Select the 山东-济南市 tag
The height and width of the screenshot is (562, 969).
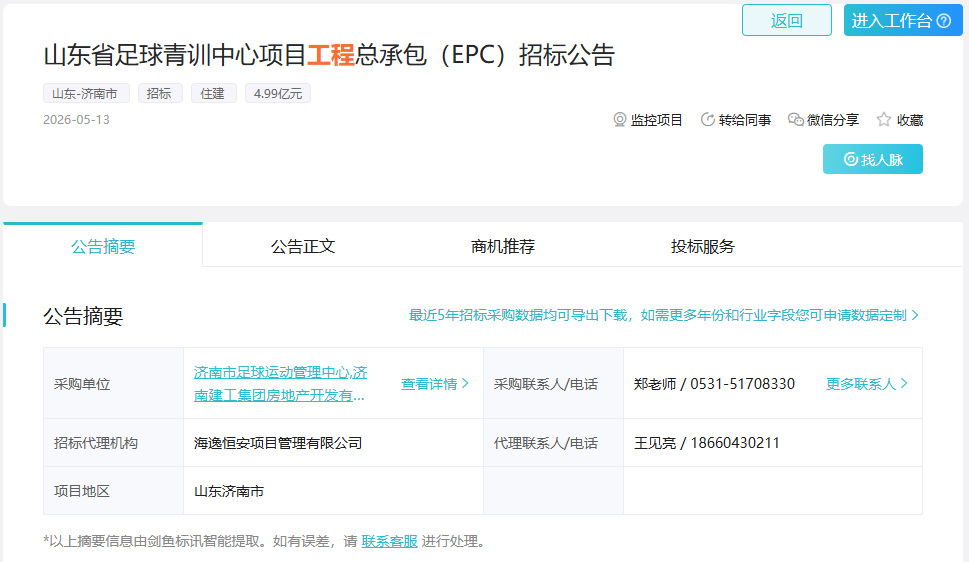click(x=86, y=93)
